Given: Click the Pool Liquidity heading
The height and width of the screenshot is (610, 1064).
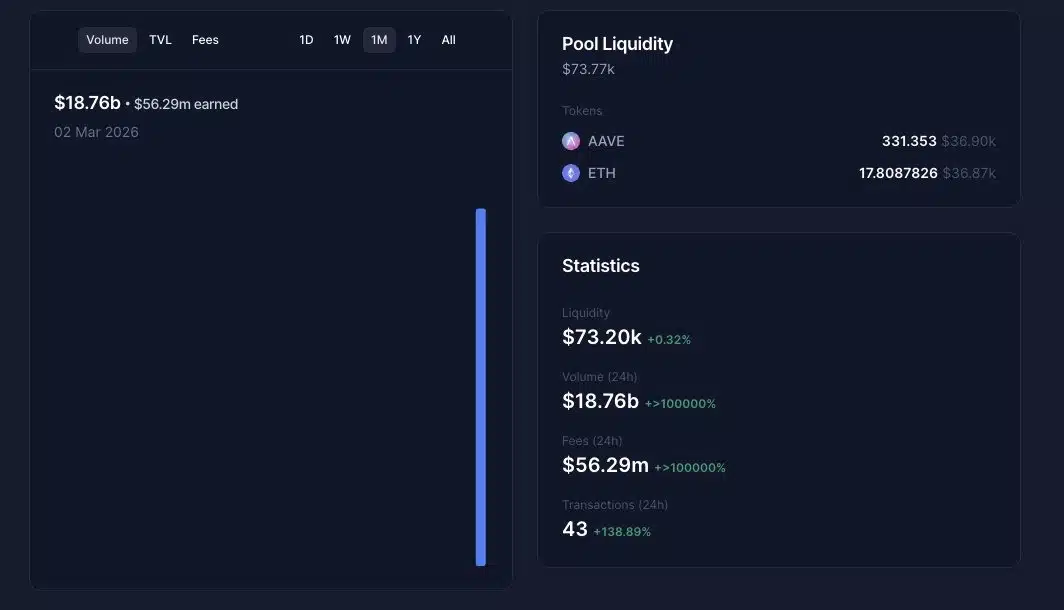Looking at the screenshot, I should (617, 44).
